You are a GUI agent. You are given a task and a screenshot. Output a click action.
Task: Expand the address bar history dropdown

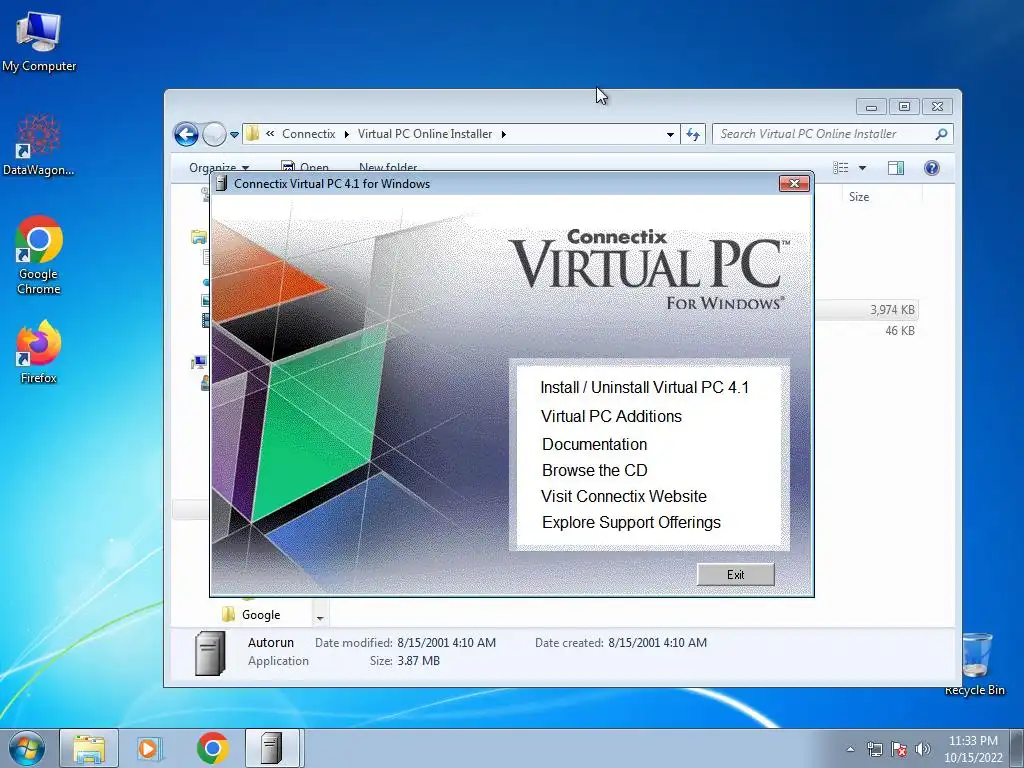(x=670, y=135)
